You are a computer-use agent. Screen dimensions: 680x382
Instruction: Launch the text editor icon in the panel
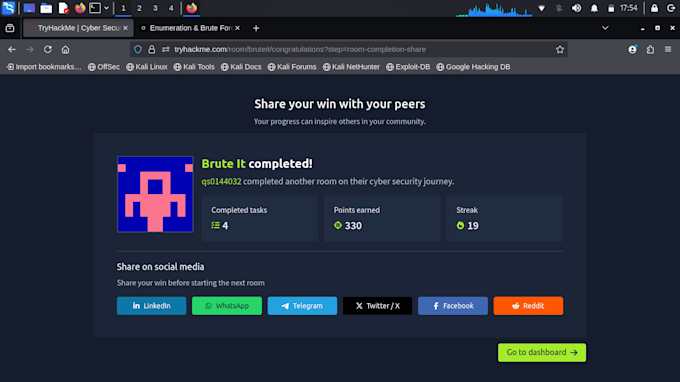pos(63,8)
